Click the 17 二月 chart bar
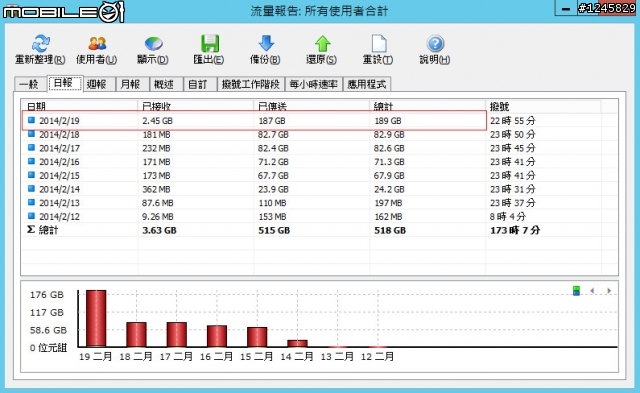This screenshot has height=393, width=640. [x=176, y=334]
